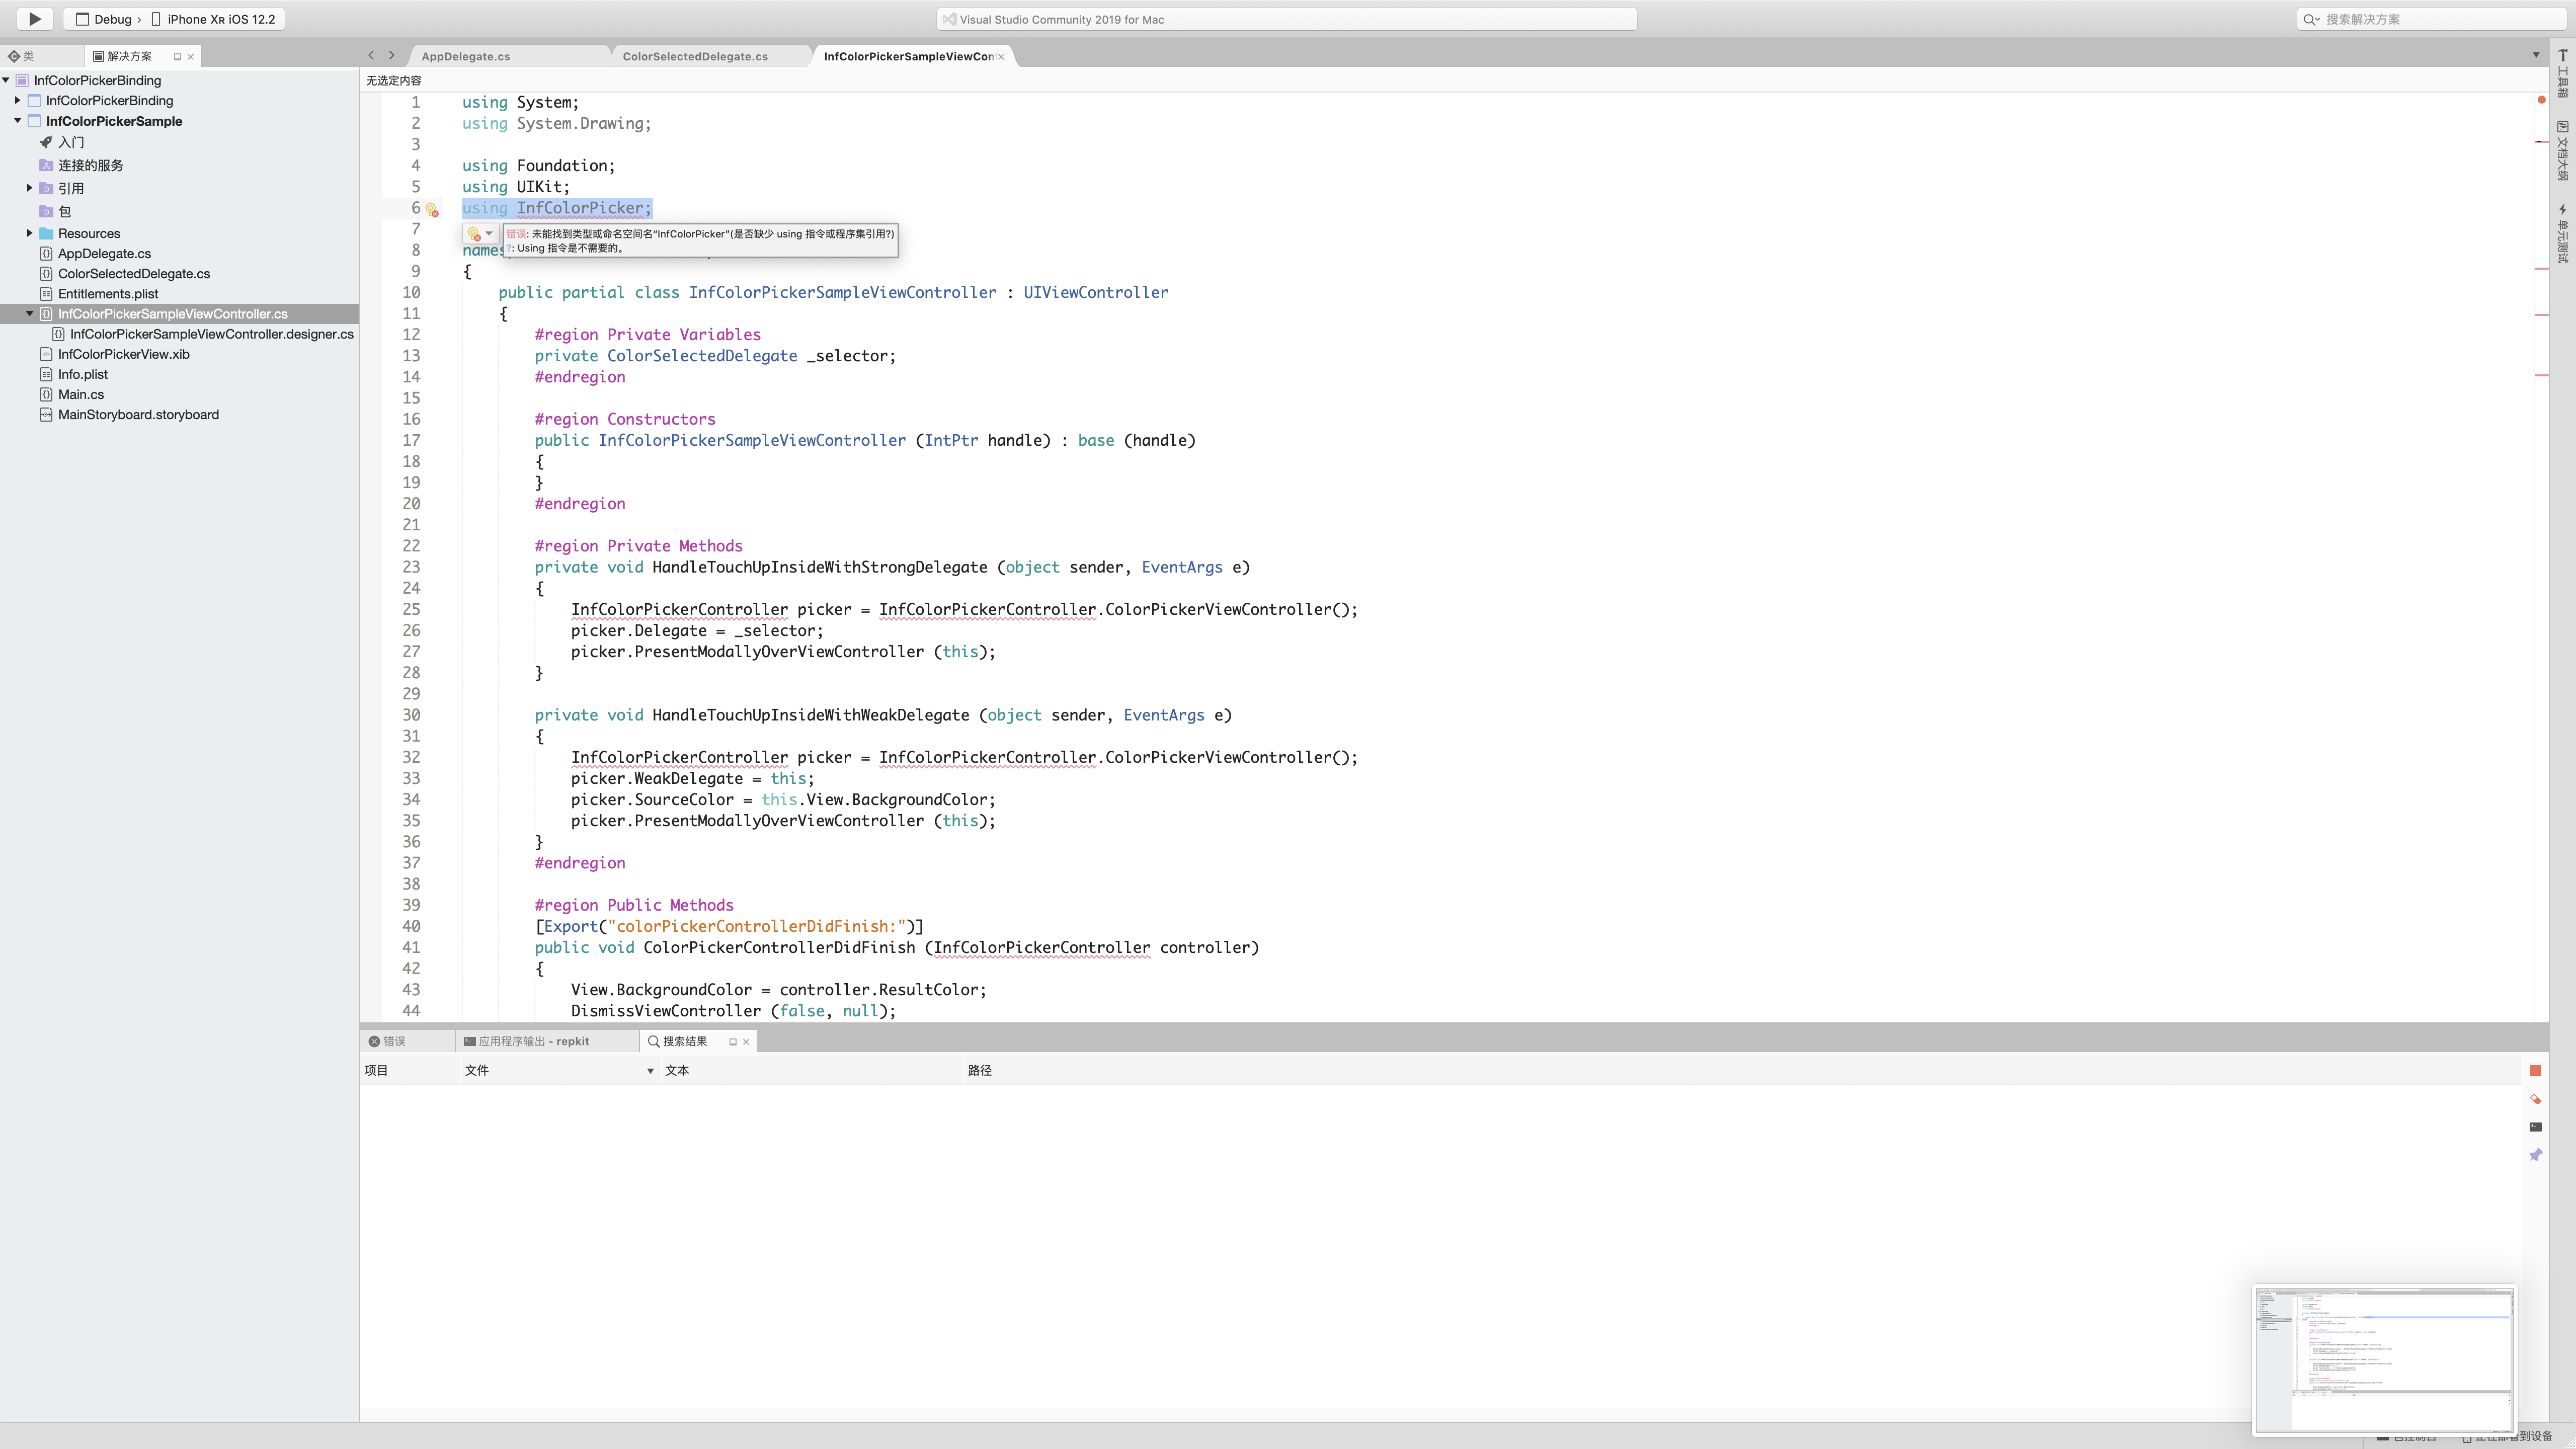Expand the 引用 (References) node
Viewport: 2576px width, 1449px height.
click(x=28, y=187)
